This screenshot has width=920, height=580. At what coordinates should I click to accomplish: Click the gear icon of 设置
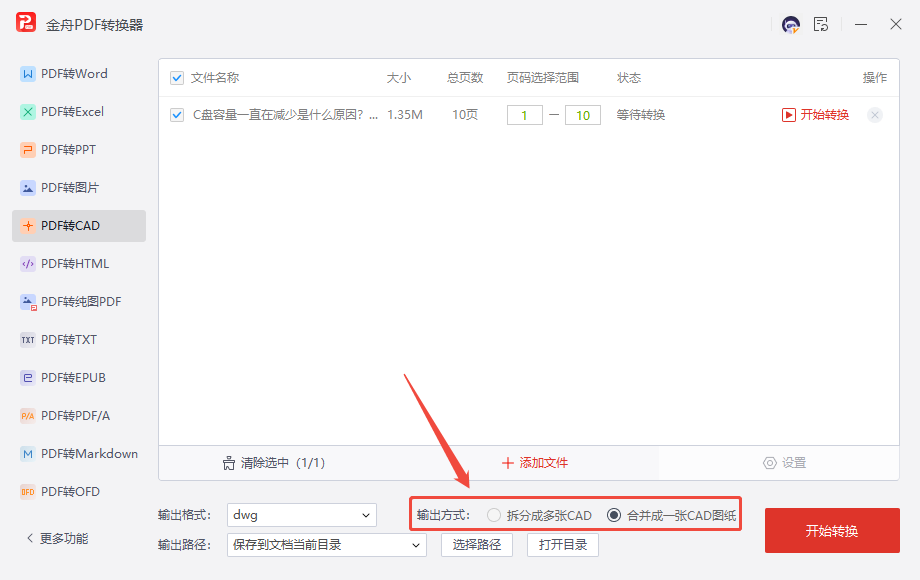769,463
